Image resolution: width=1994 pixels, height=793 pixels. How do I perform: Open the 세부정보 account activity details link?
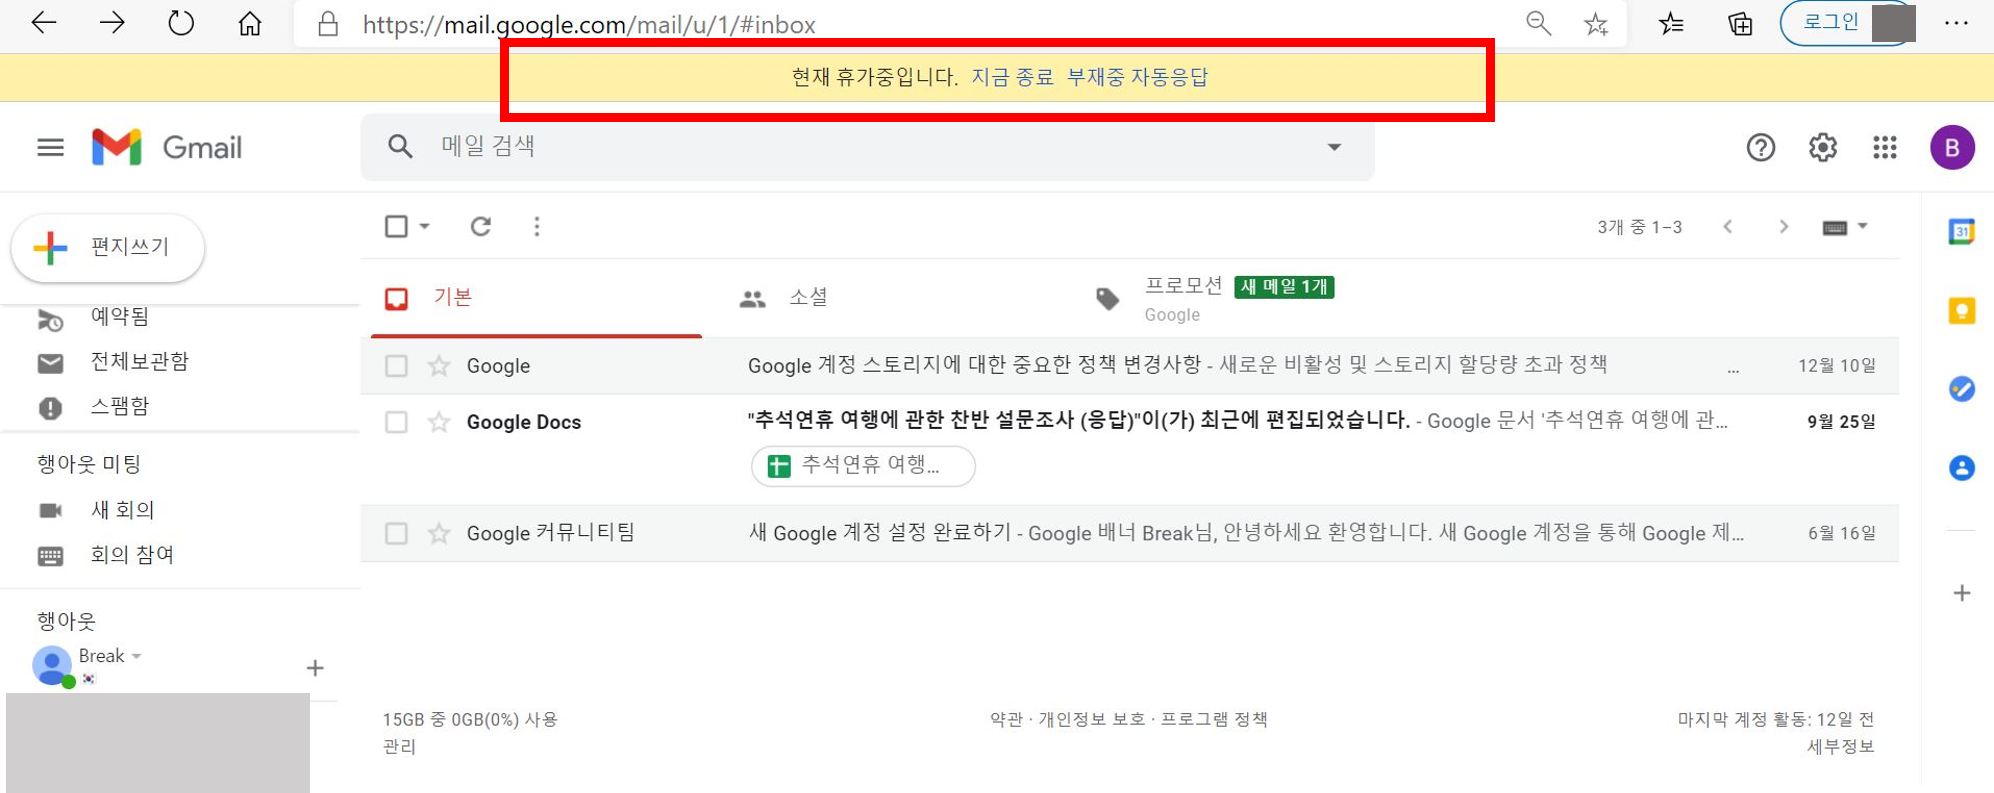[1840, 747]
